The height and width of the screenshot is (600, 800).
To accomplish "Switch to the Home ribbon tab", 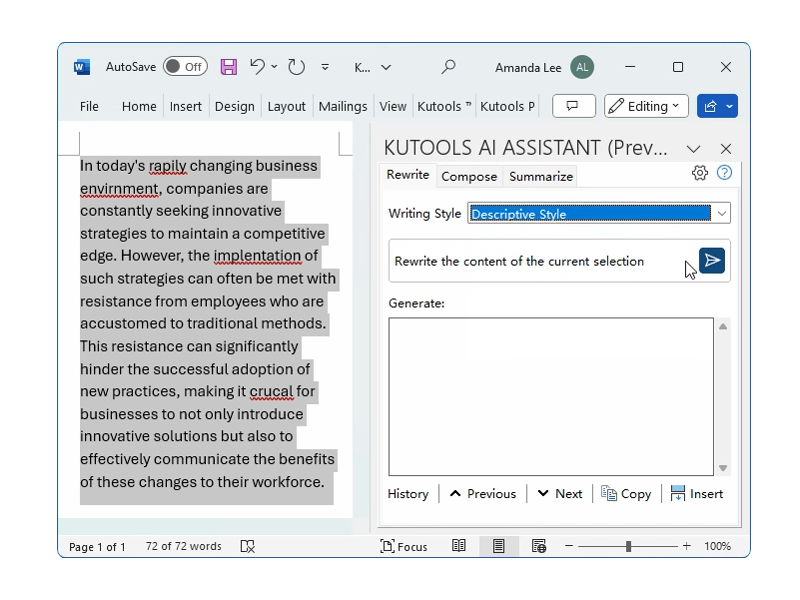I will pyautogui.click(x=139, y=106).
